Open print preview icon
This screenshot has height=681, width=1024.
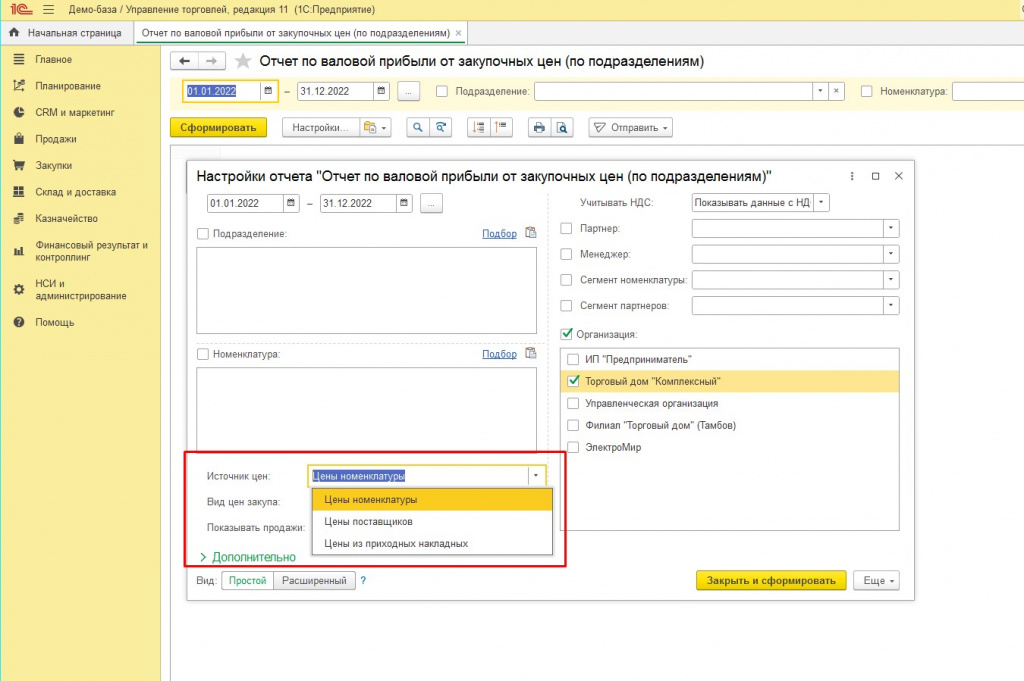coord(562,127)
